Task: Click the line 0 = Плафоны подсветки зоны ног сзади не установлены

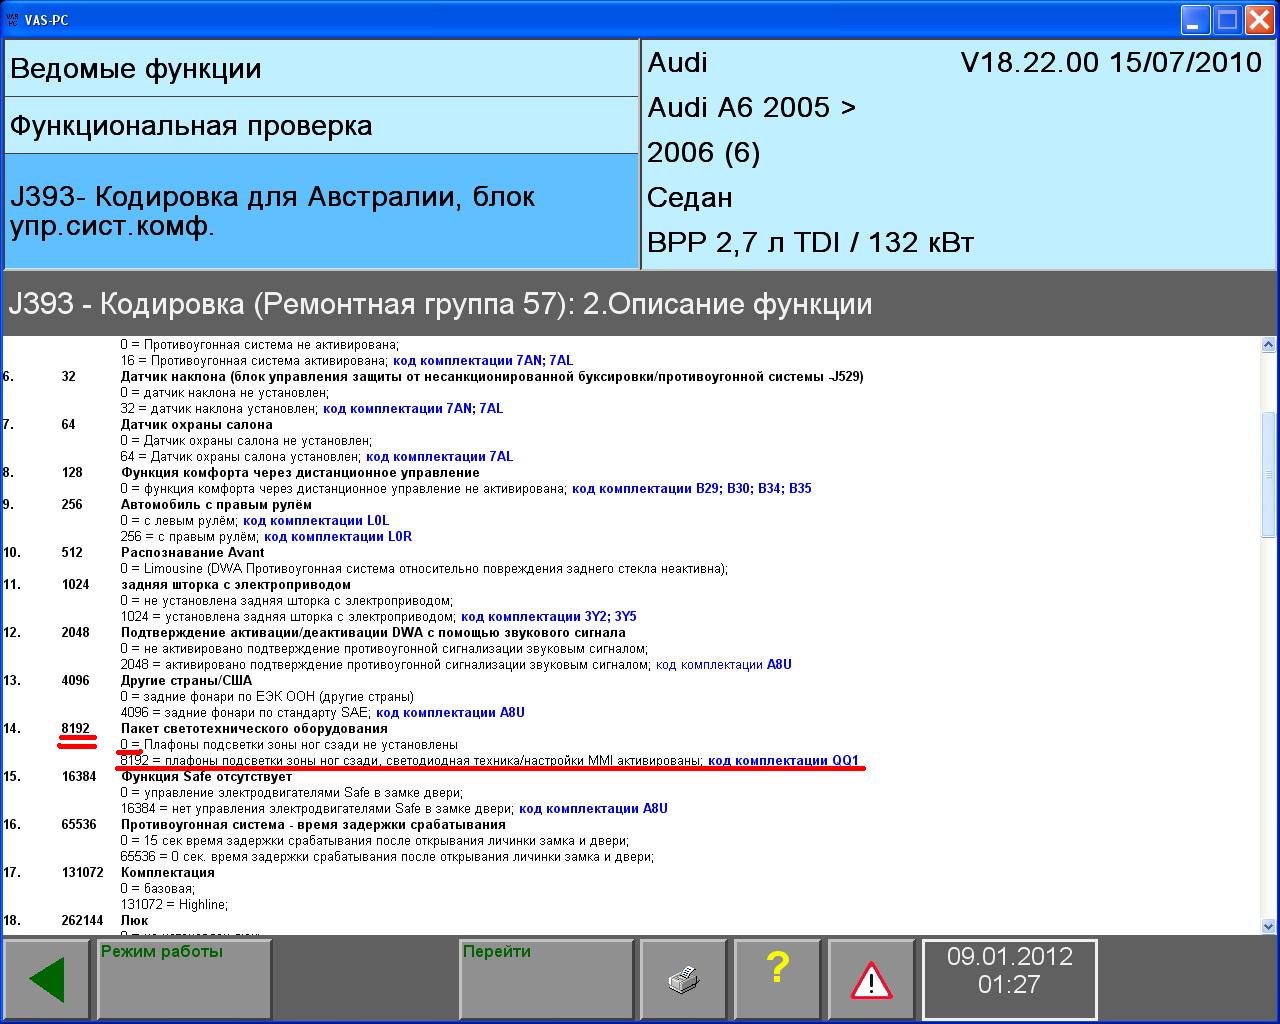Action: pos(289,745)
